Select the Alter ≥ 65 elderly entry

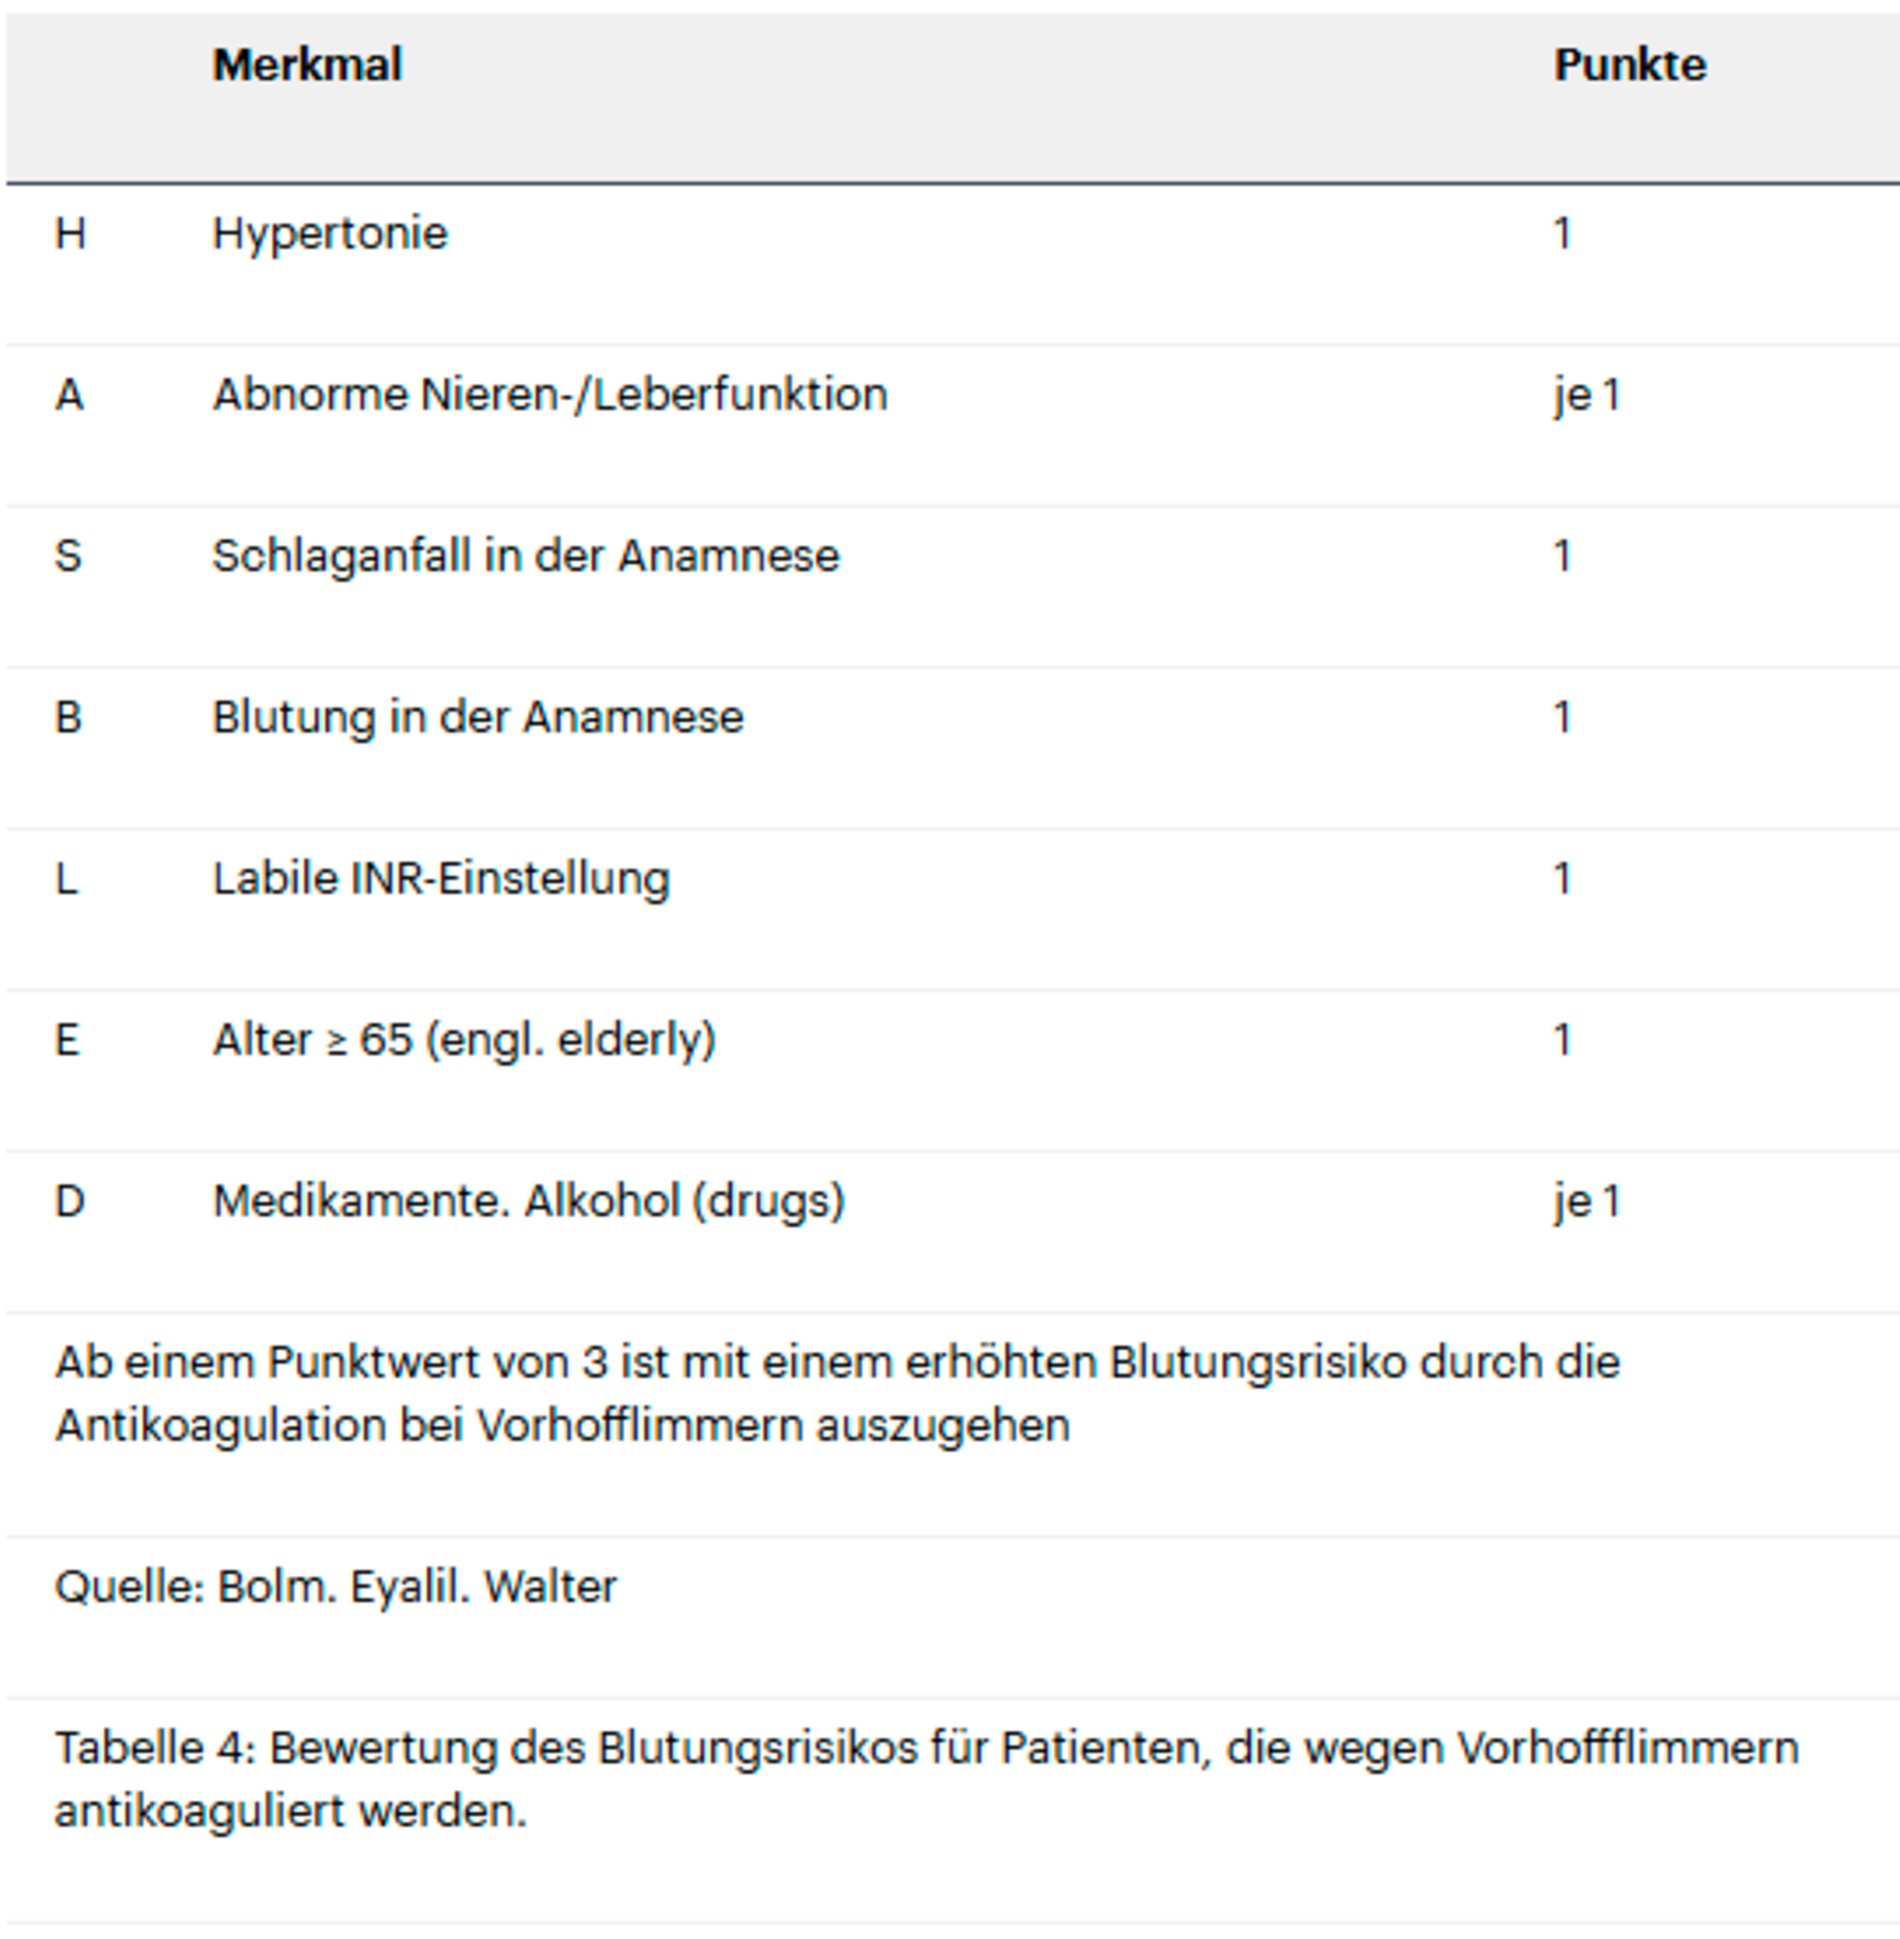(x=464, y=1040)
